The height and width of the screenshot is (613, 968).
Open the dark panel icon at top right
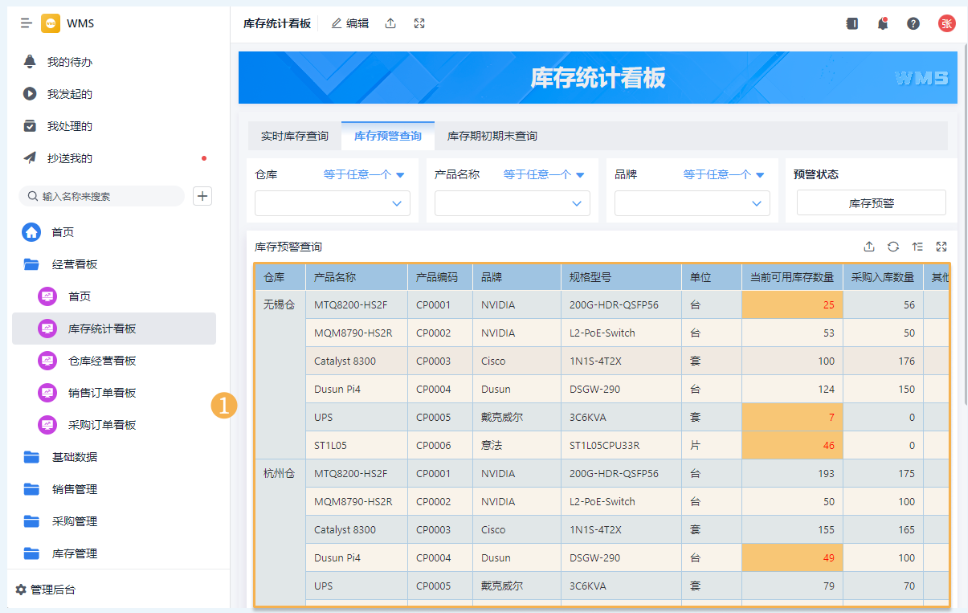click(852, 23)
